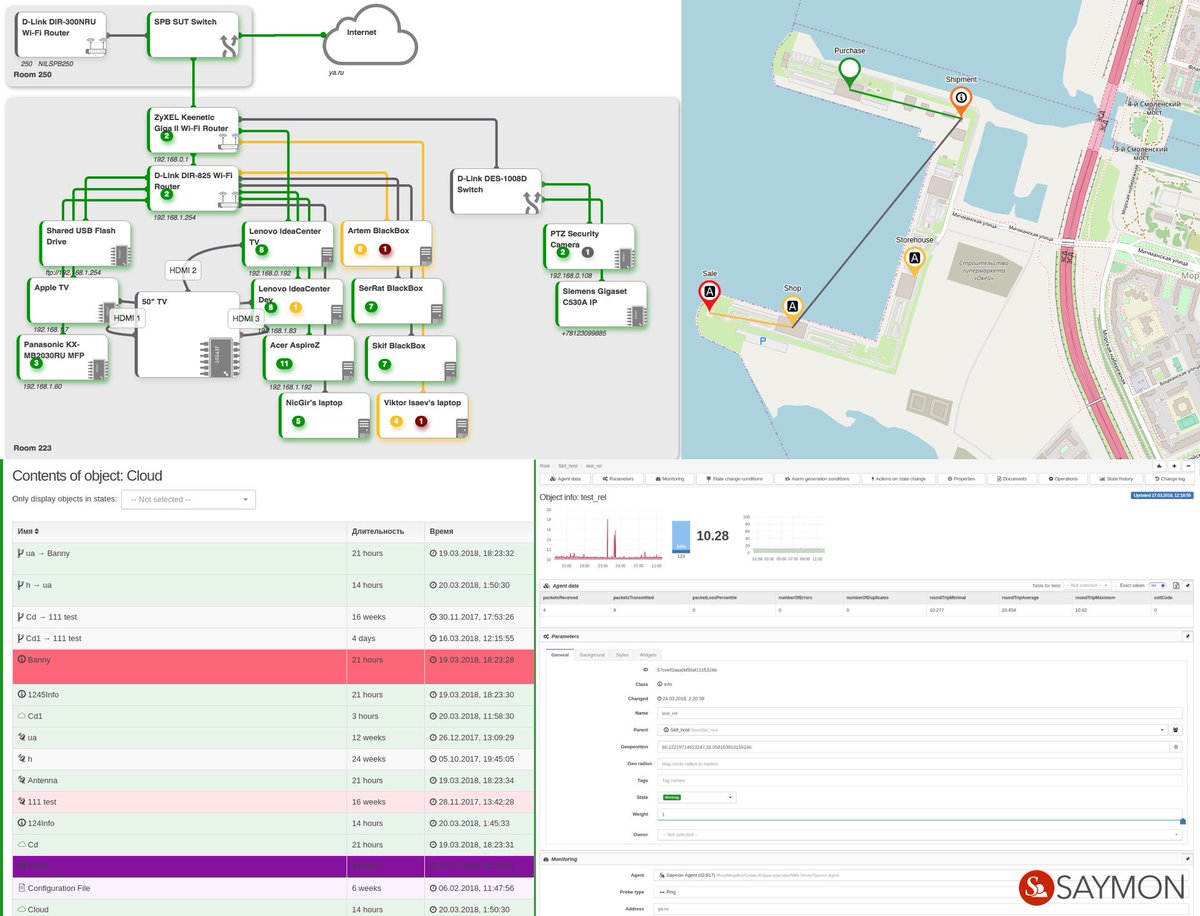Click the group icon next to Parent field
1200x916 pixels.
pos(1176,730)
